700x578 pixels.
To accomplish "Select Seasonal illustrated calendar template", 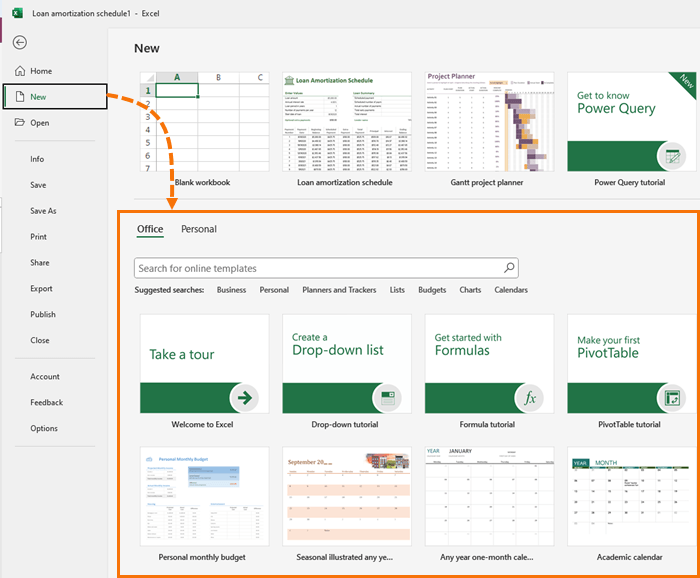I will tap(347, 496).
